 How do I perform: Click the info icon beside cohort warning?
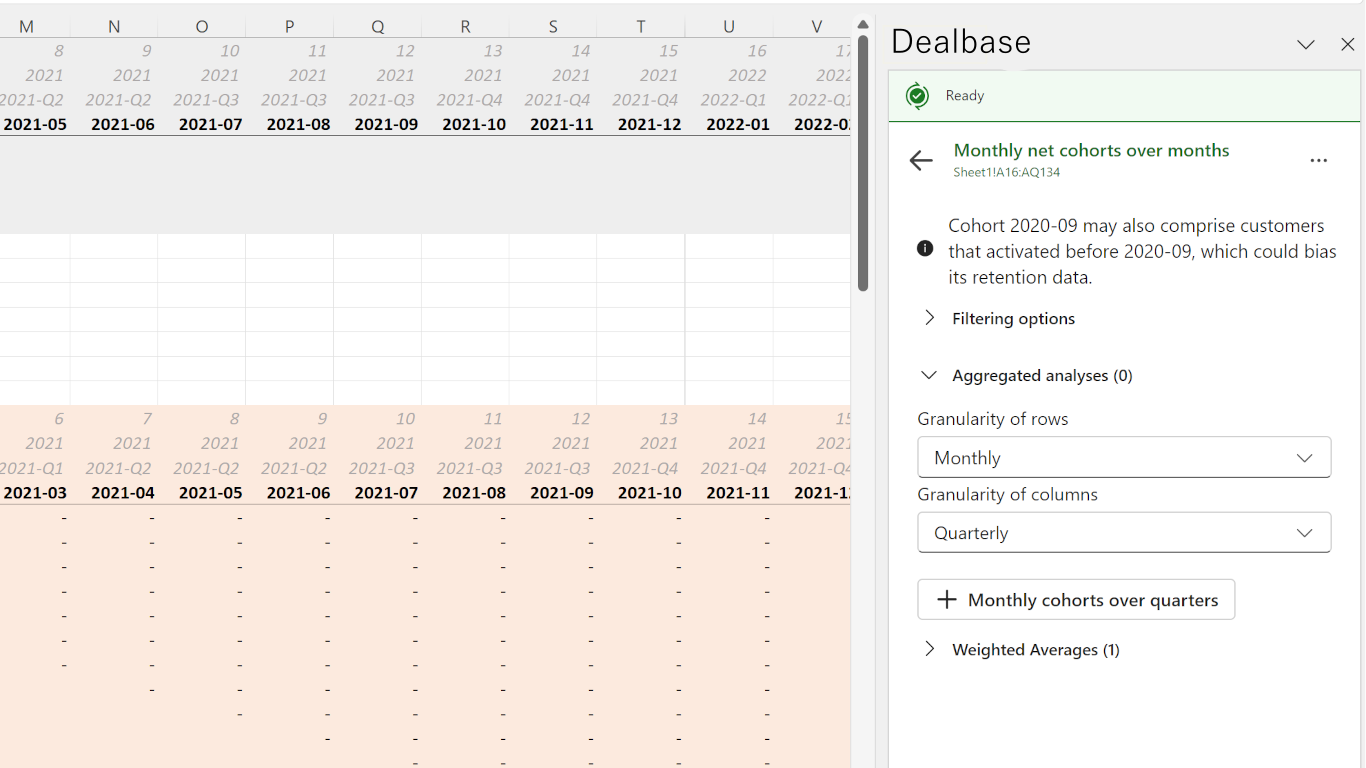[x=925, y=248]
